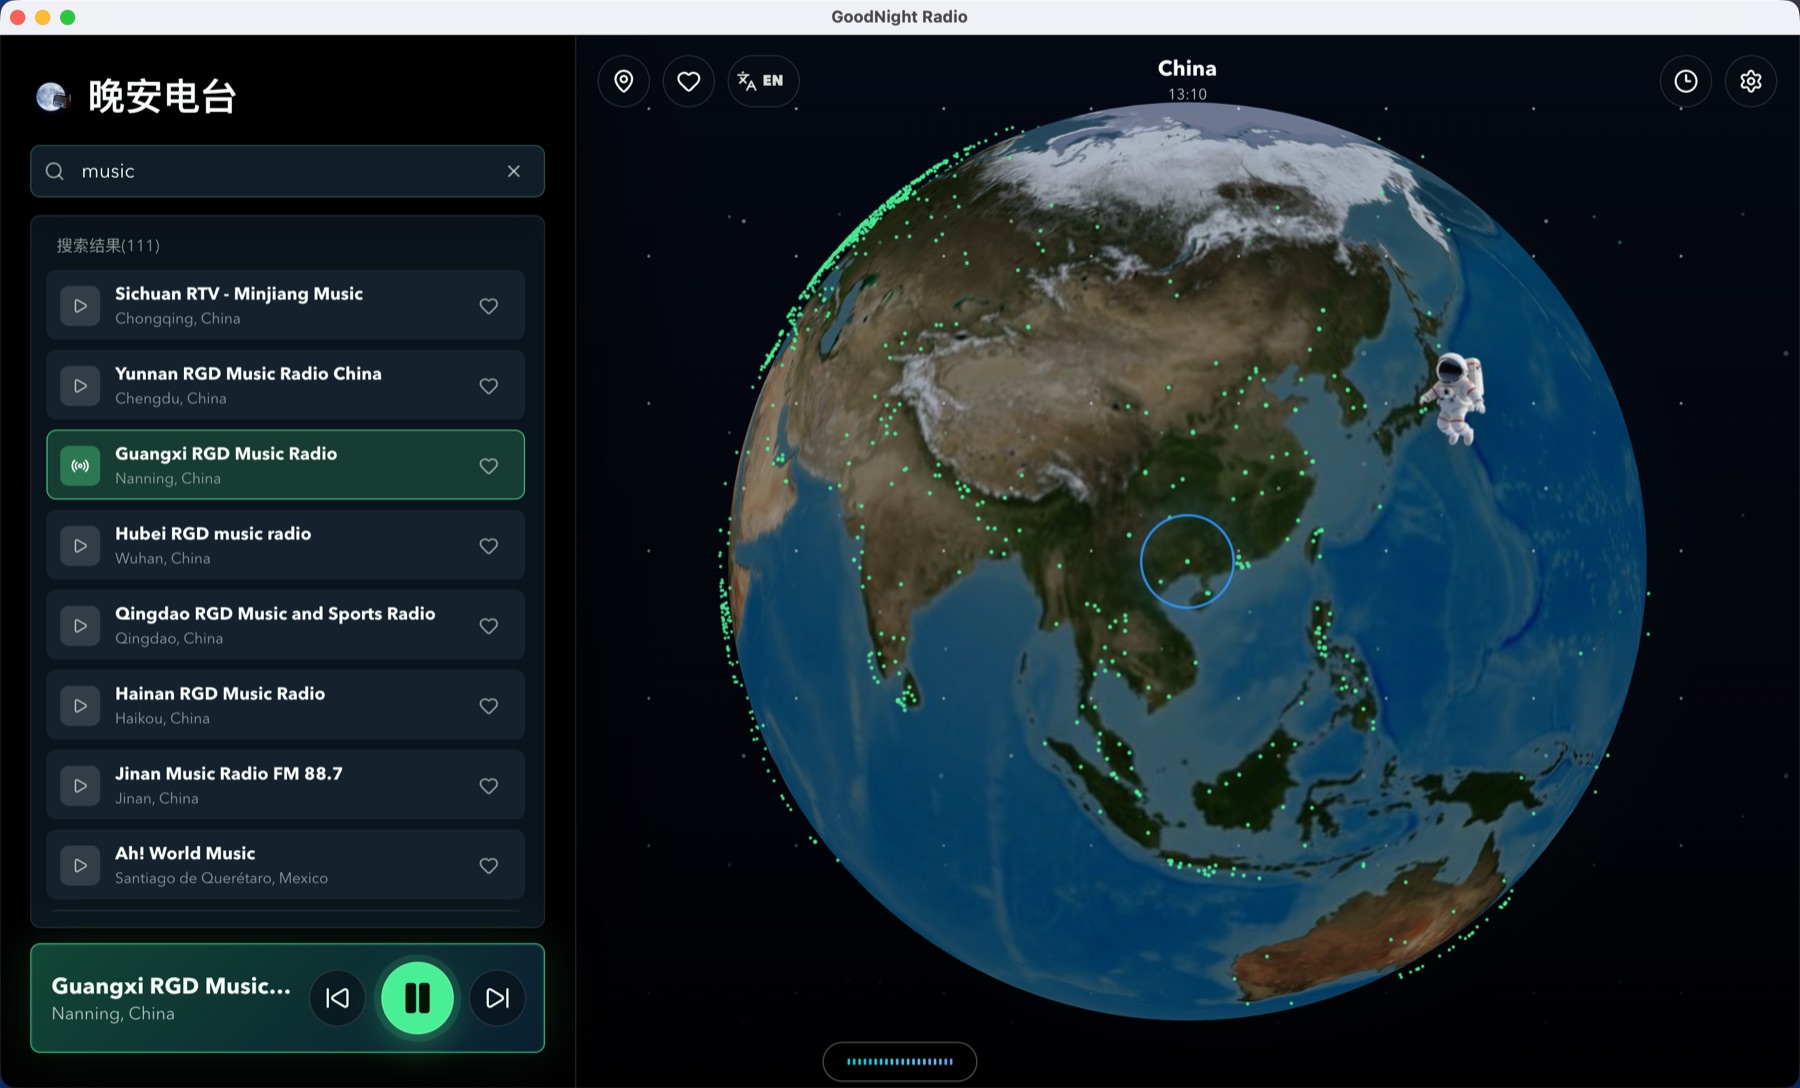Image resolution: width=1800 pixels, height=1088 pixels.
Task: Play Sichuan RTV - Minjiang Music
Action: pos(80,306)
